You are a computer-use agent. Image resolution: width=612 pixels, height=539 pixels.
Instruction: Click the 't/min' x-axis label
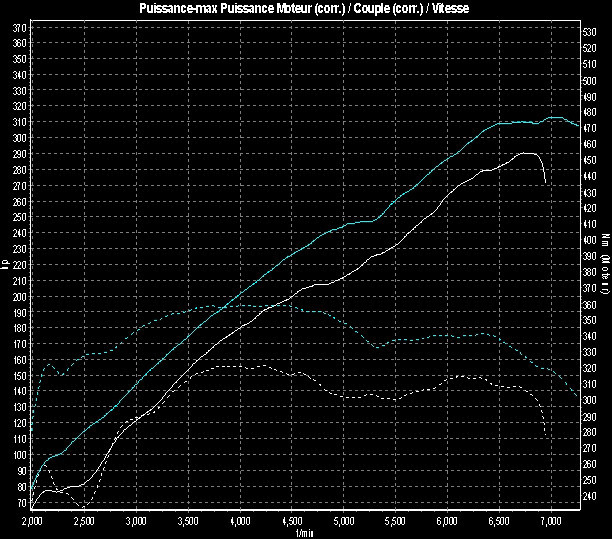tap(306, 532)
